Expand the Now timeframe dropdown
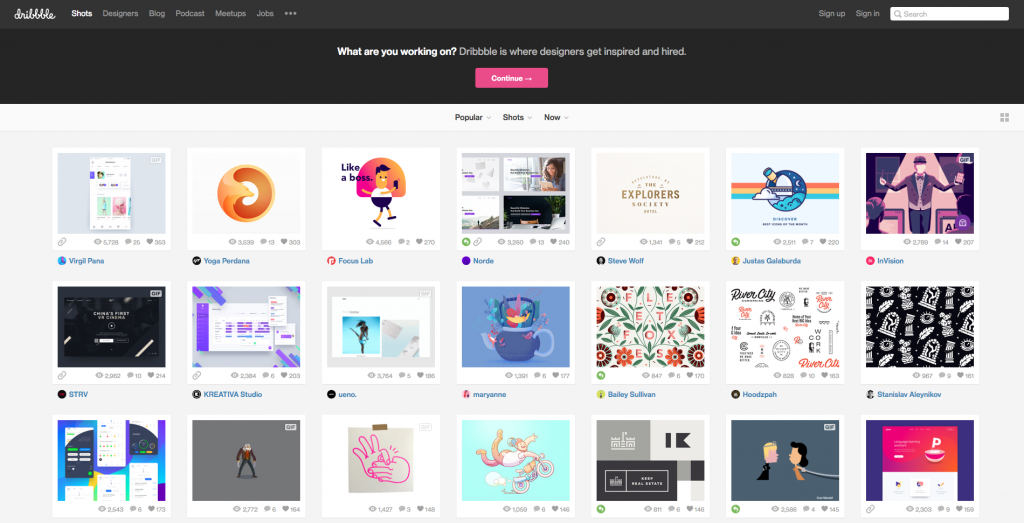Image resolution: width=1024 pixels, height=523 pixels. click(x=556, y=118)
